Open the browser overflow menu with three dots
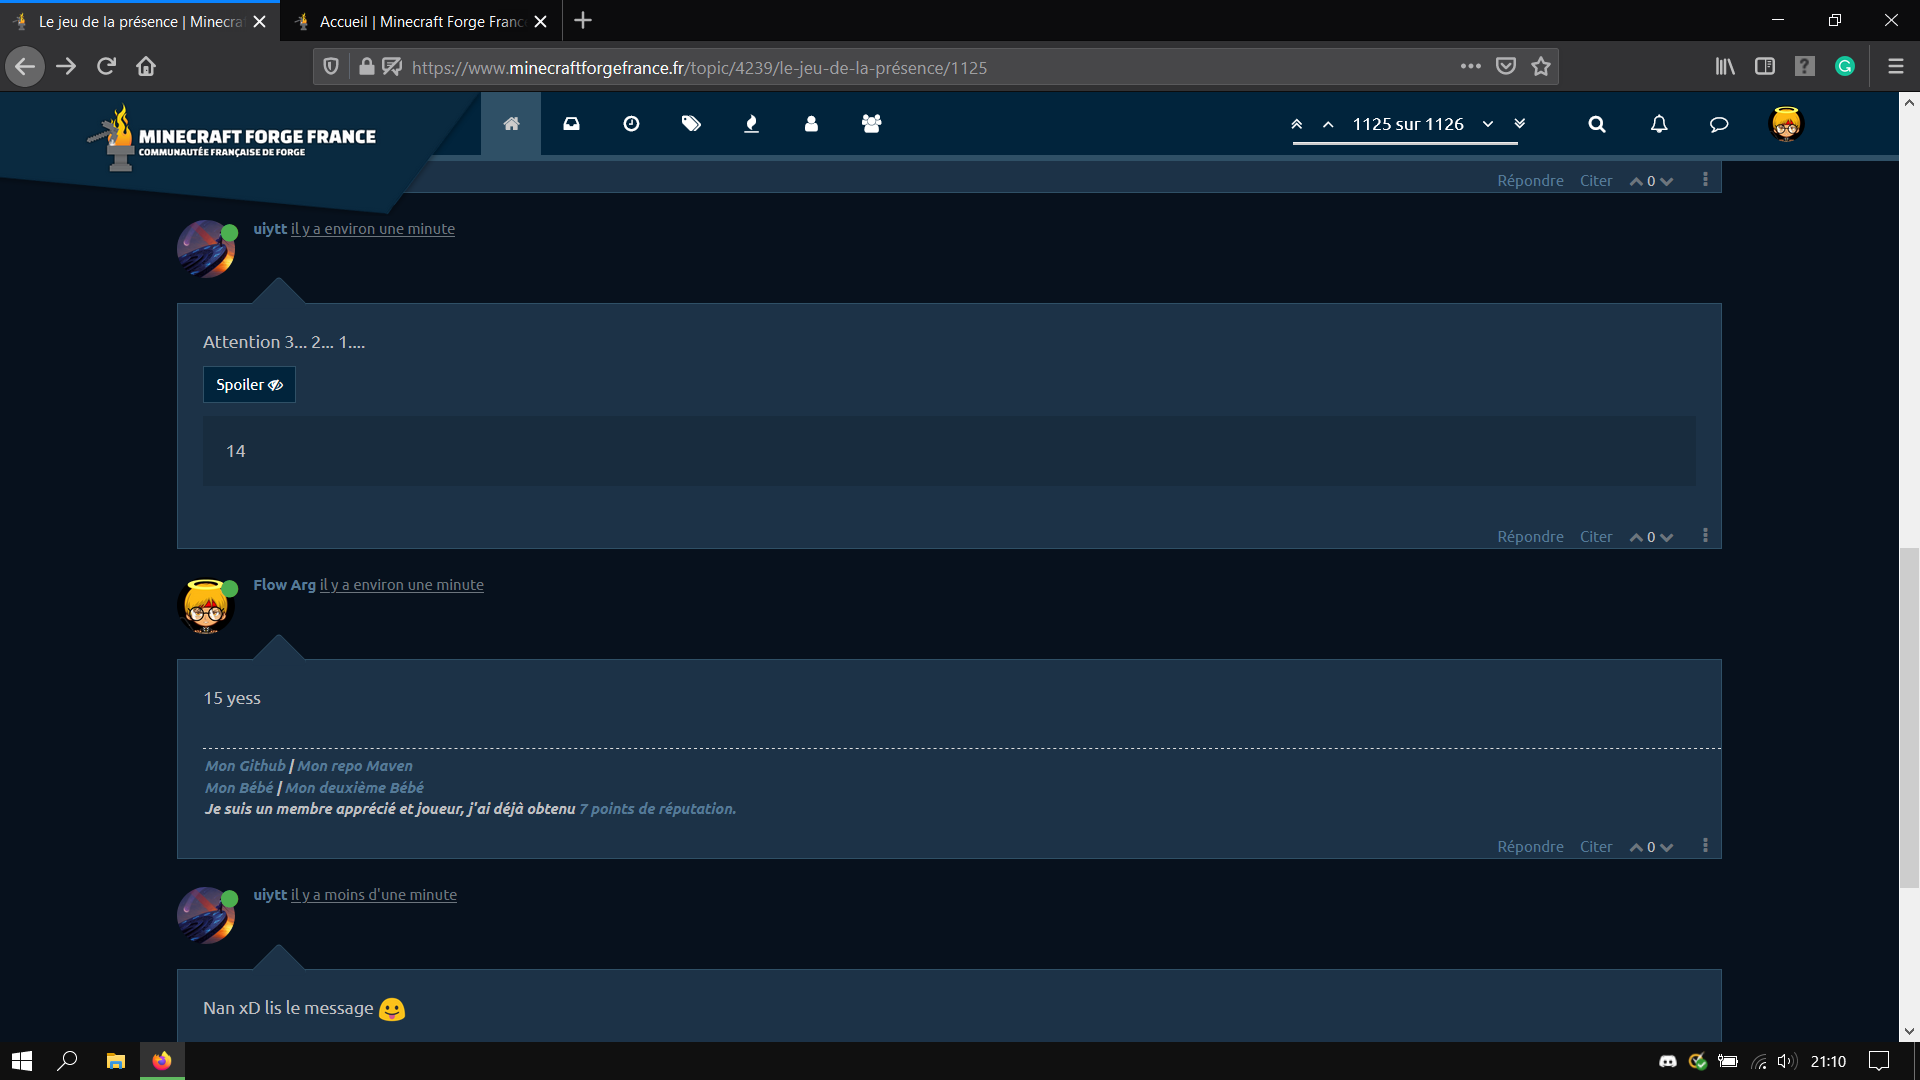The width and height of the screenshot is (1920, 1080). [x=1470, y=66]
